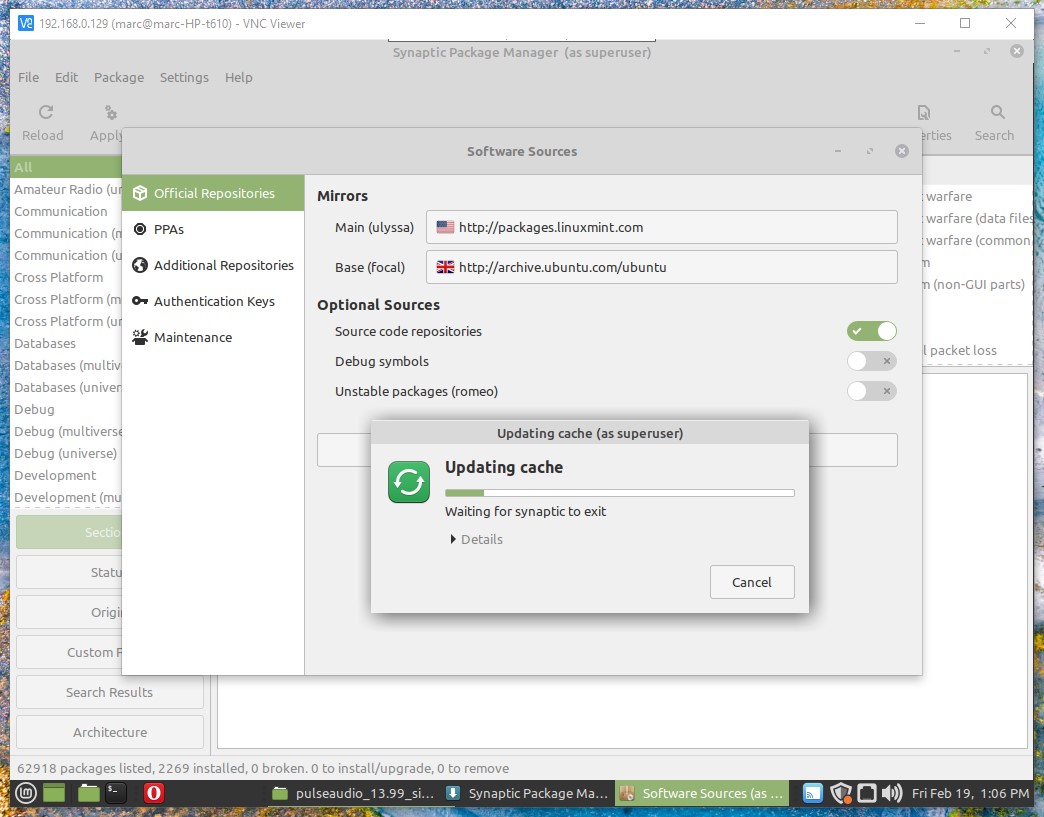Cancel the cache update
Viewport: 1044px width, 817px height.
(x=752, y=582)
